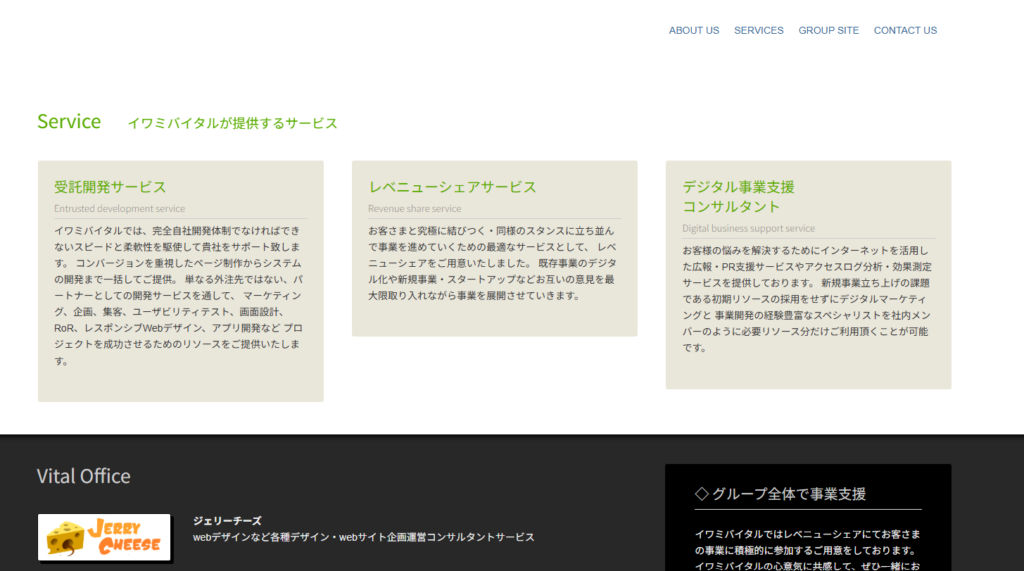Click the diamond symbol before グループ全体で事業支援
This screenshot has width=1024, height=571.
(x=701, y=494)
